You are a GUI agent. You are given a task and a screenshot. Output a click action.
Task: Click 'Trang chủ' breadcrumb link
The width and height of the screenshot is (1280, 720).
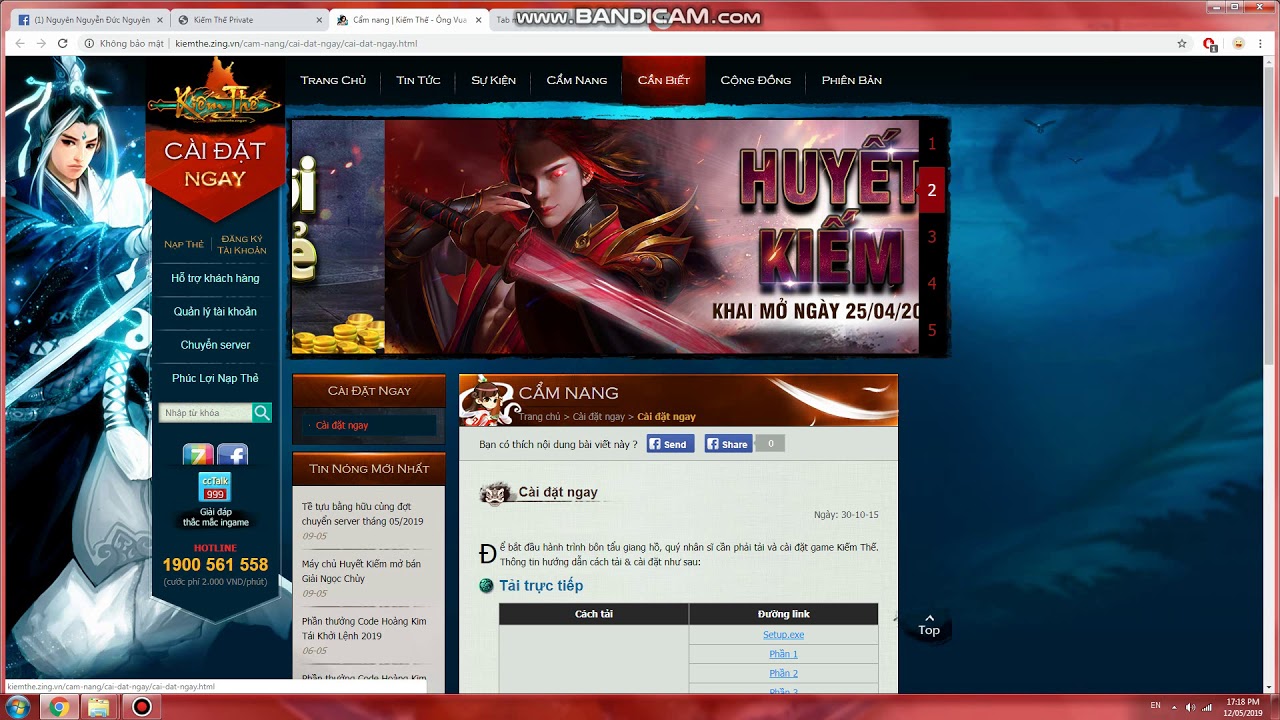539,417
